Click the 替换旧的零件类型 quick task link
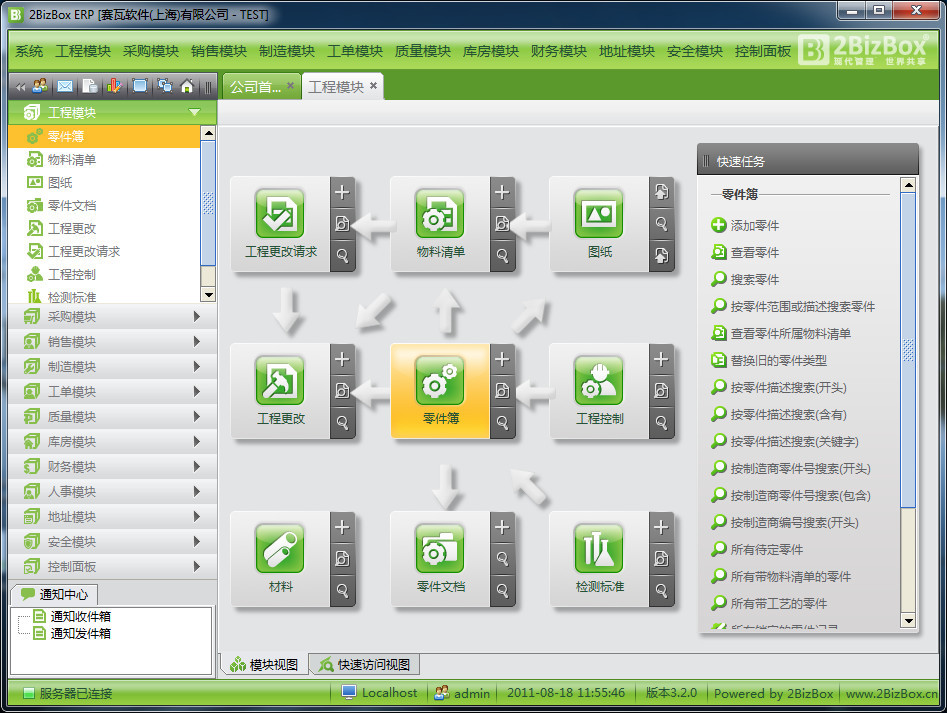This screenshot has width=947, height=713. click(769, 360)
